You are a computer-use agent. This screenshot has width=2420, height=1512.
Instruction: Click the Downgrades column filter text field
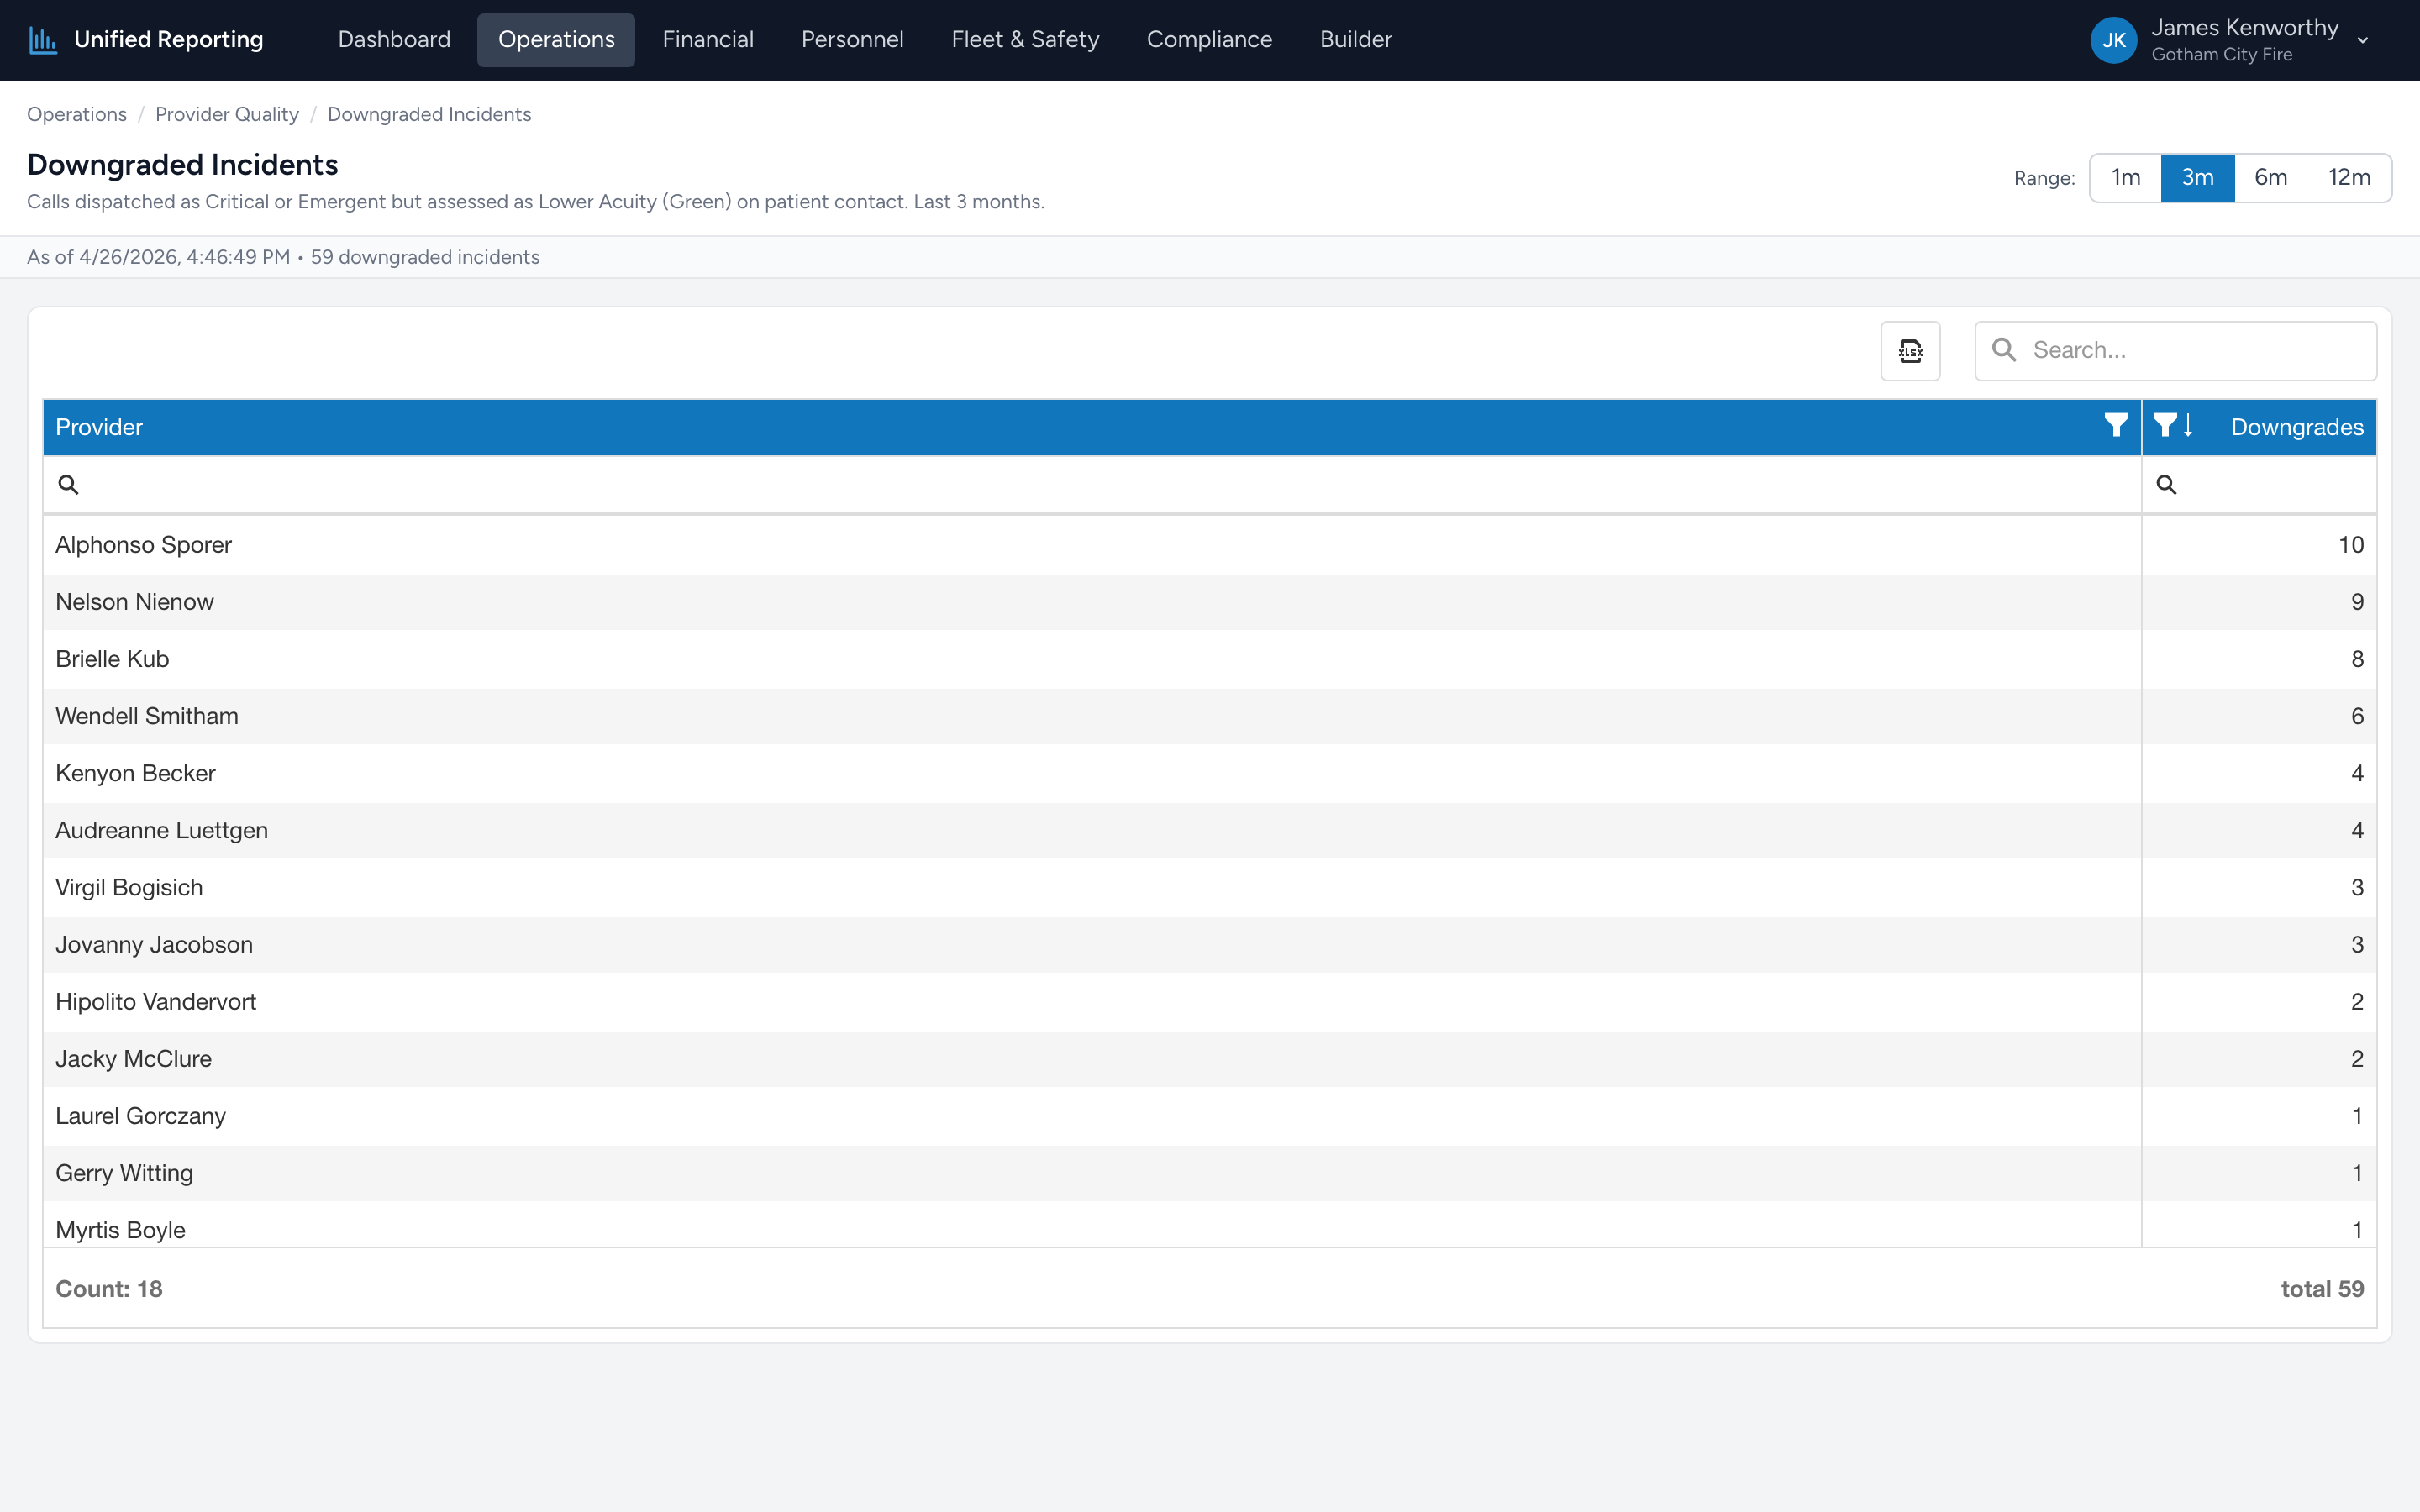tap(2259, 485)
